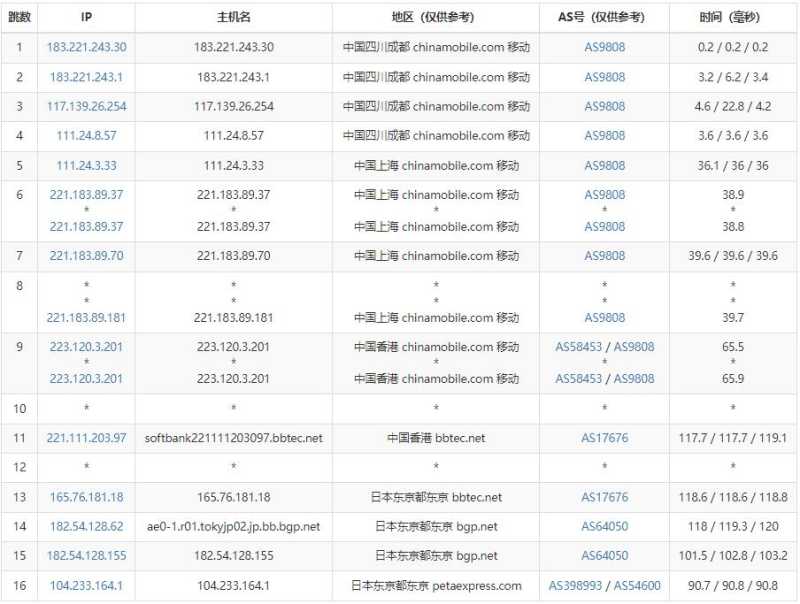Image resolution: width=800 pixels, height=604 pixels.
Task: Open IP link 111.24.8.57 in hop 4
Action: pyautogui.click(x=86, y=136)
